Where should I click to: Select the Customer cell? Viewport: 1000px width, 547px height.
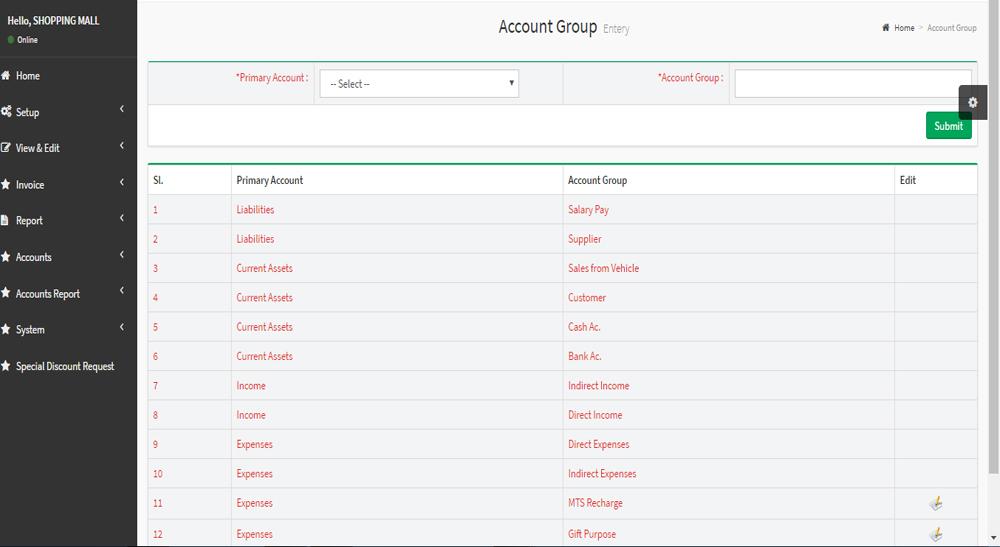pos(728,298)
